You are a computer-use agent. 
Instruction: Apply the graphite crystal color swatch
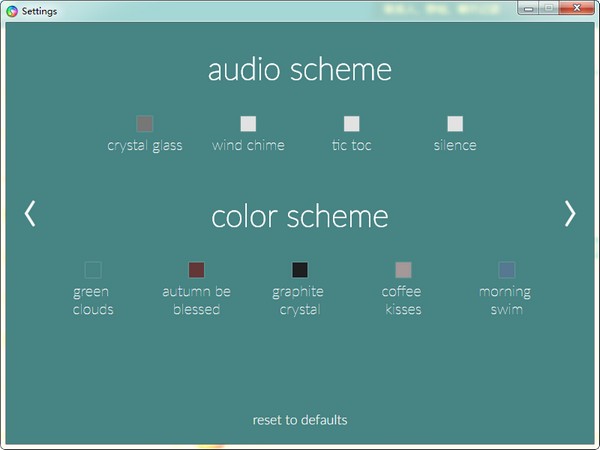pos(299,270)
